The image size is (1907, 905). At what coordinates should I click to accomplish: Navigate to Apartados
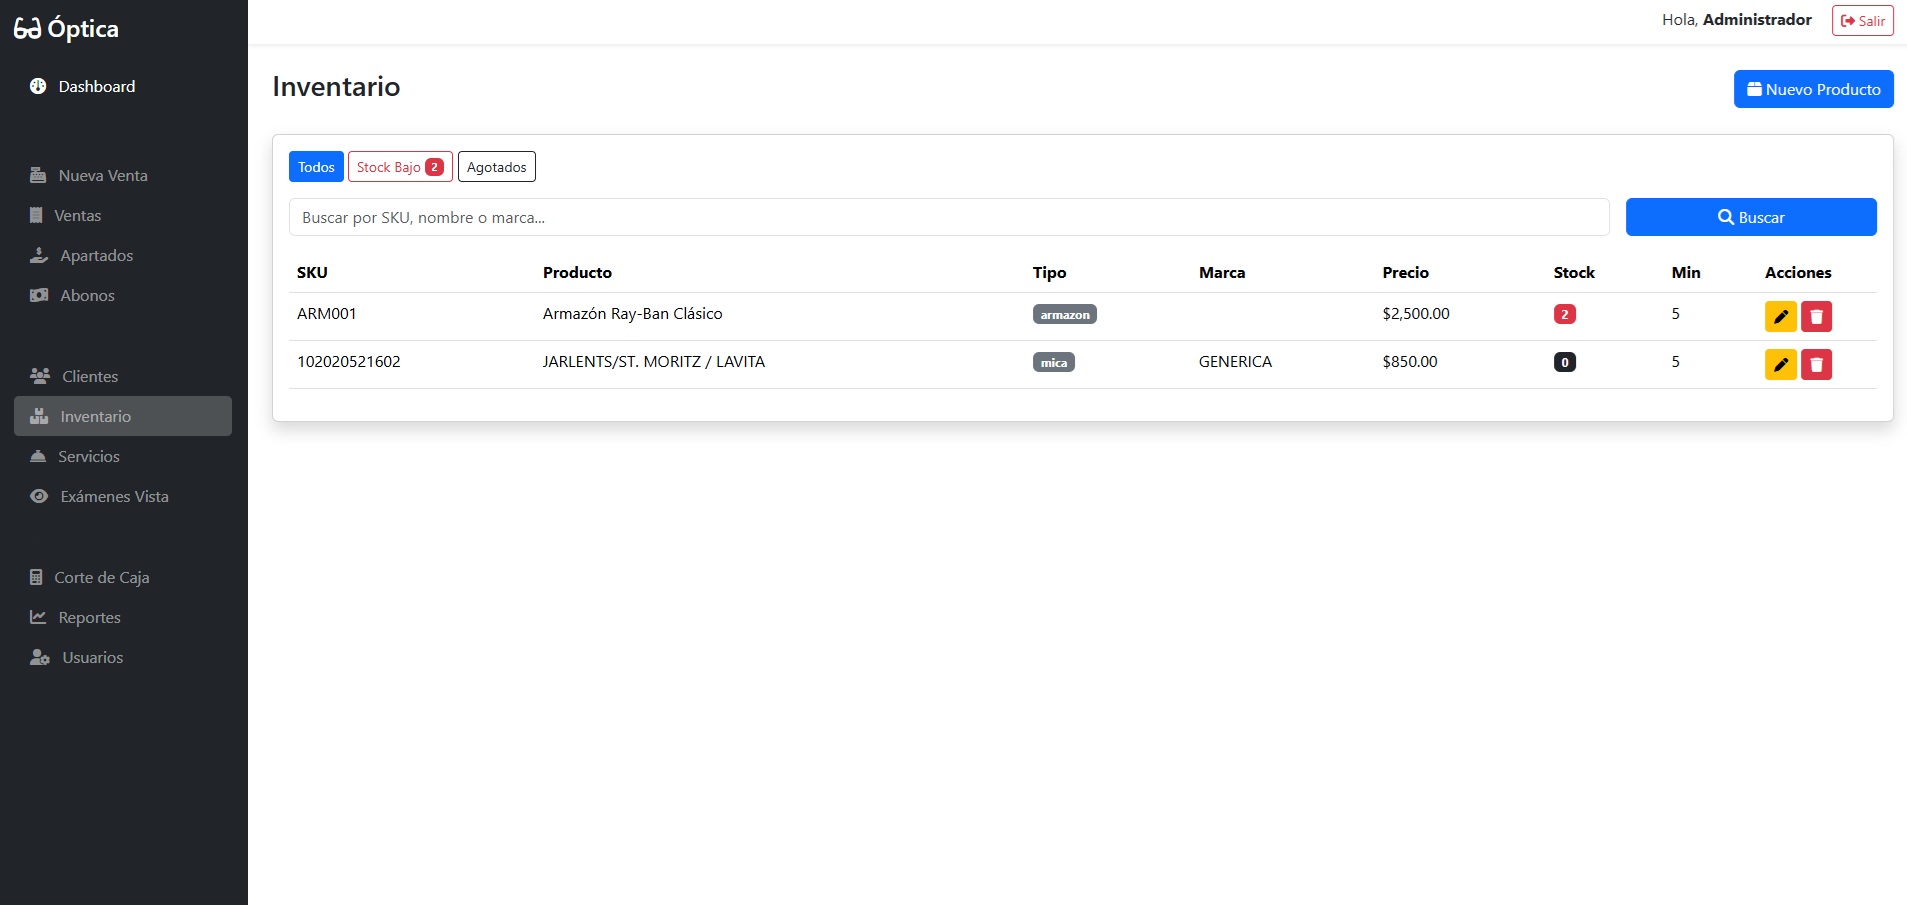(123, 255)
